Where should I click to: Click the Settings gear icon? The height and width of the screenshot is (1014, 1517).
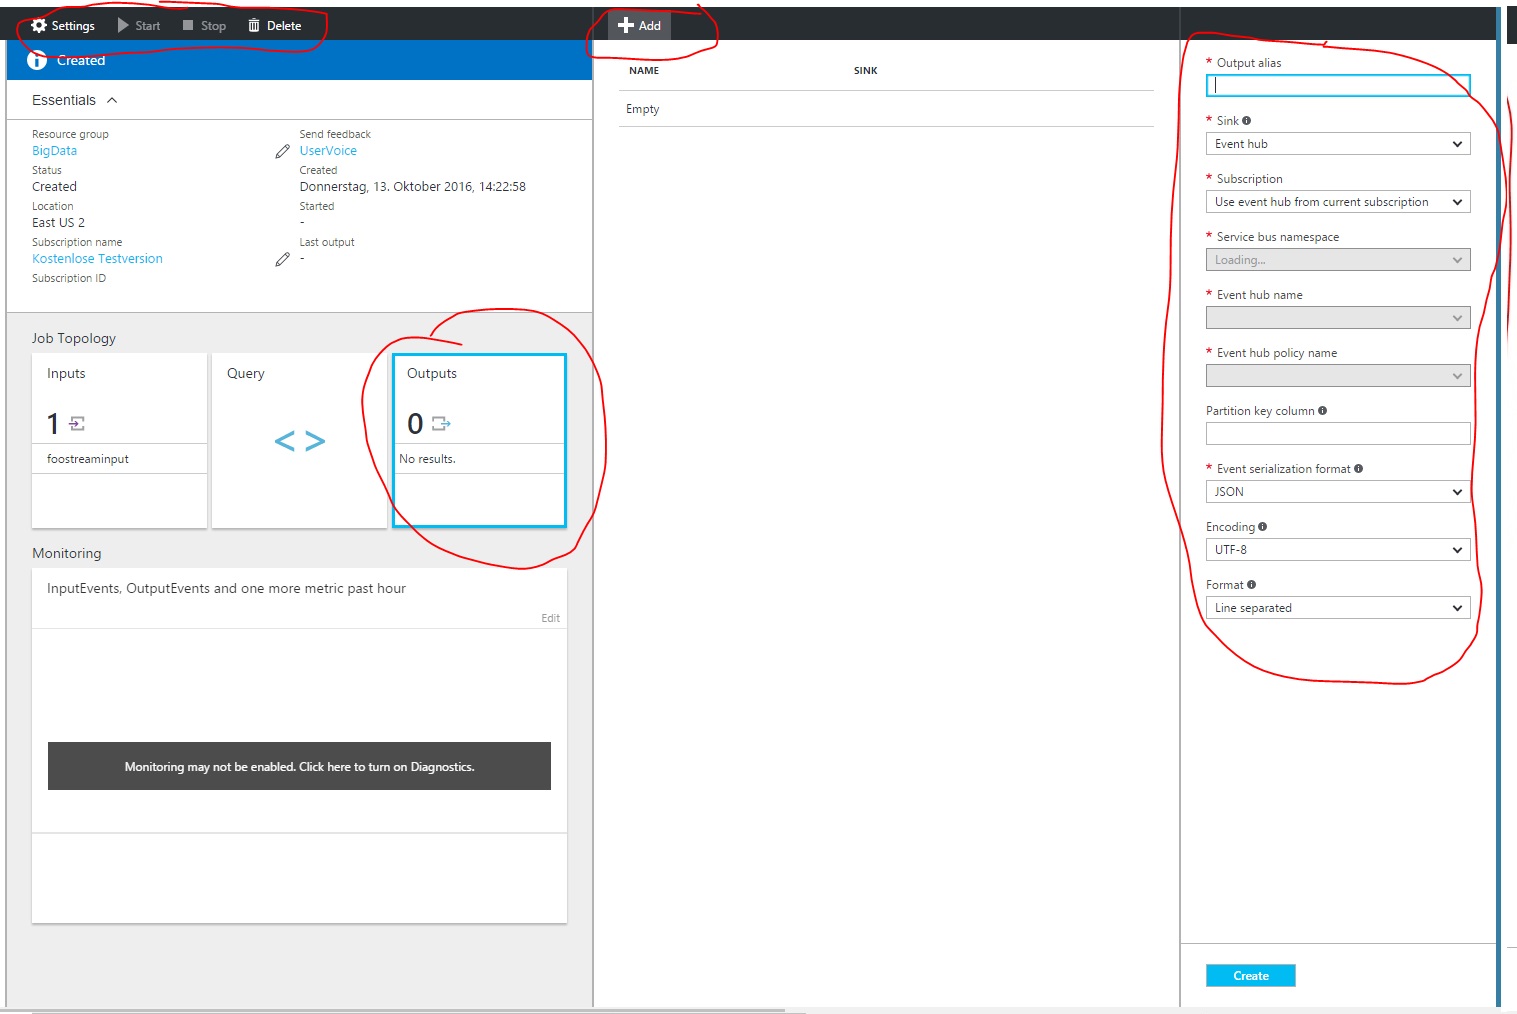click(x=39, y=26)
